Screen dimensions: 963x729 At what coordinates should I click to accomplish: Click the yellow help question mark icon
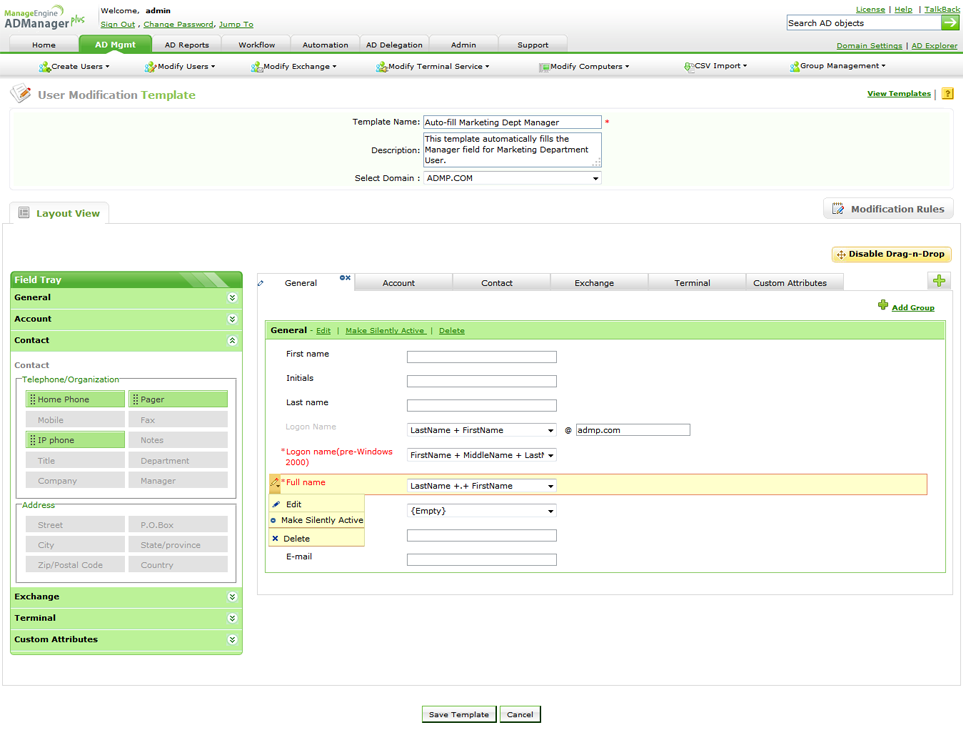click(x=947, y=94)
